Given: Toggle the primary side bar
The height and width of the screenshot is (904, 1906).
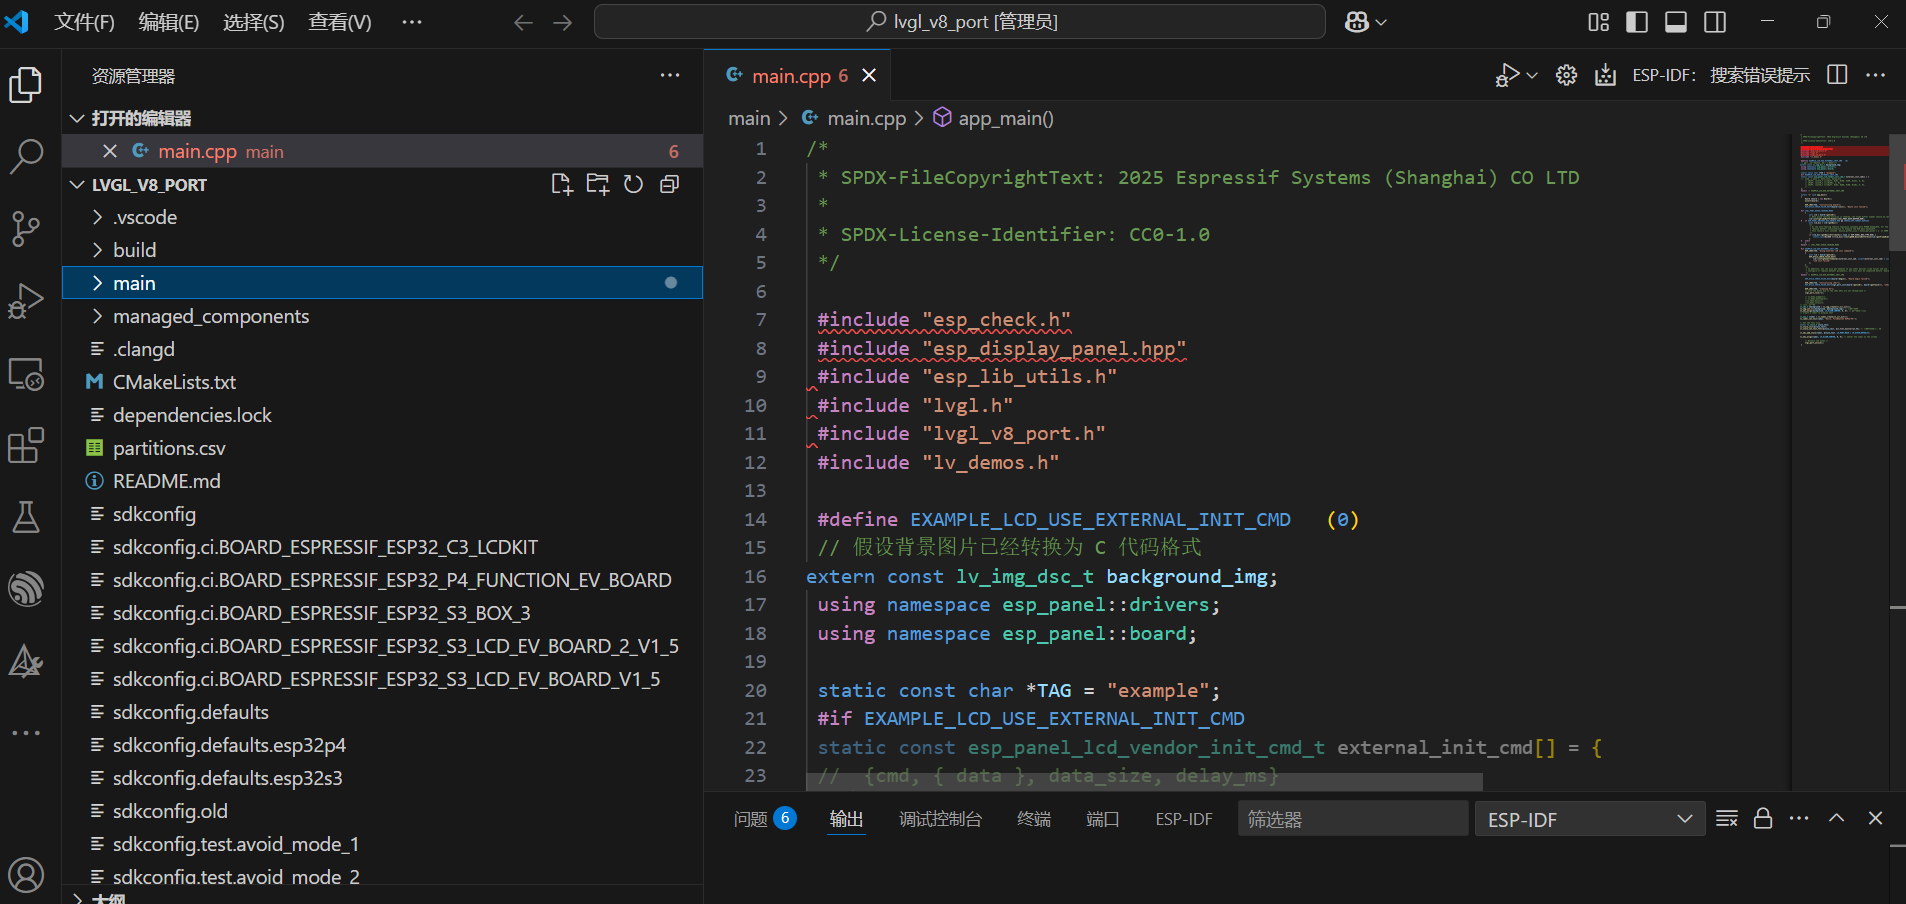Looking at the screenshot, I should tap(1637, 22).
